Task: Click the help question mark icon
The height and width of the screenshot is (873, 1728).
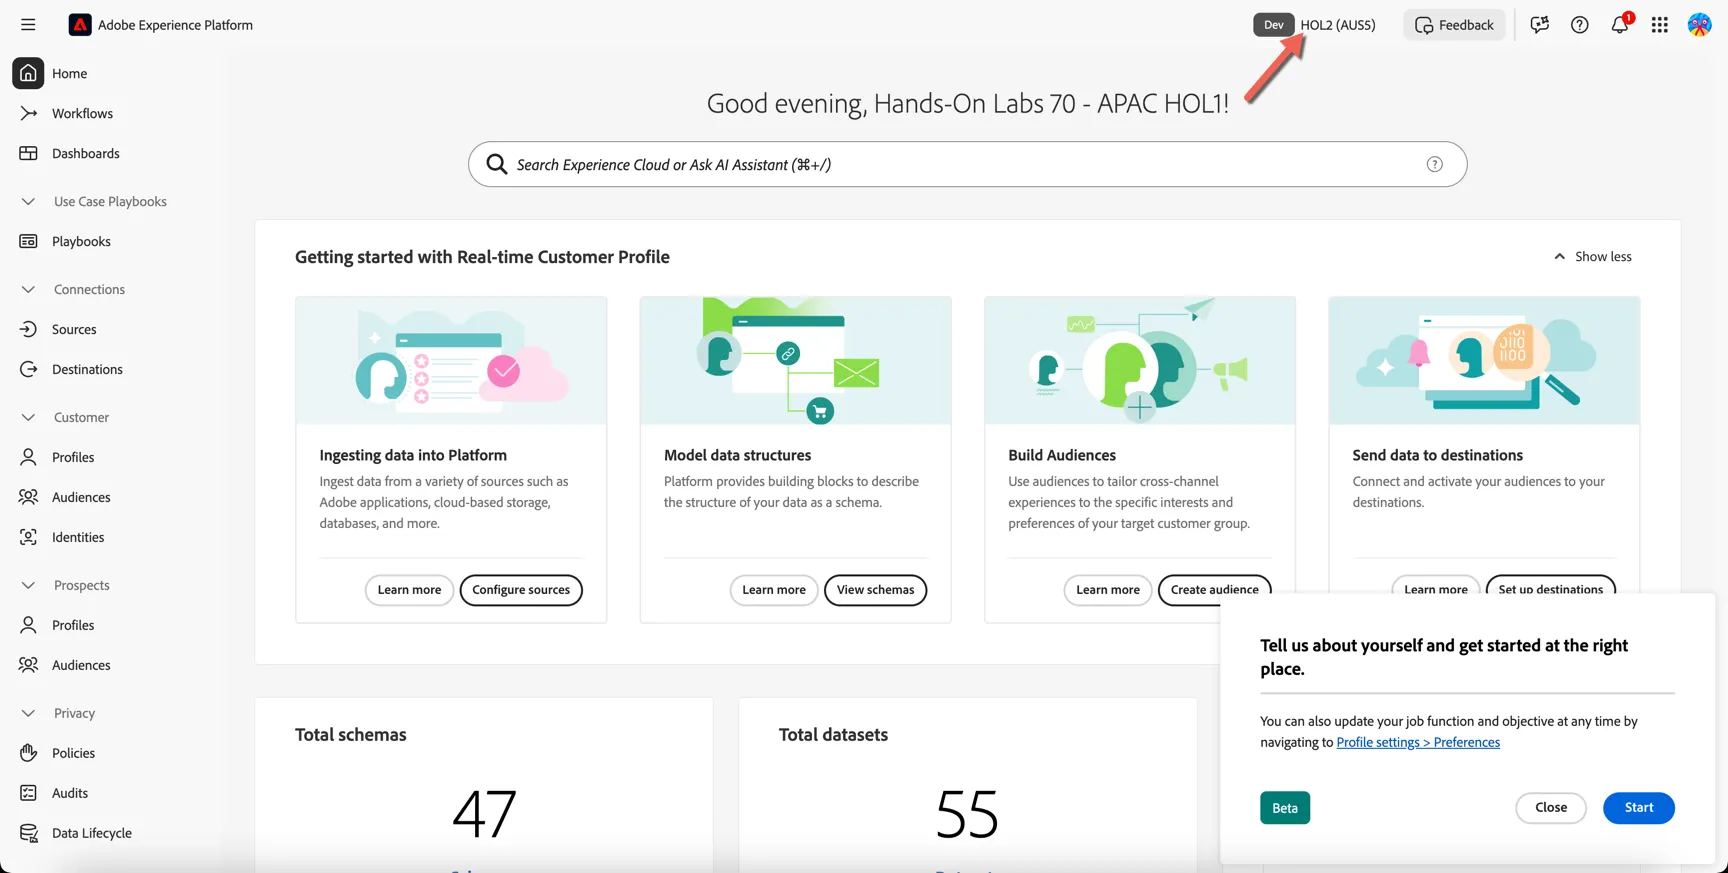Action: [1580, 25]
